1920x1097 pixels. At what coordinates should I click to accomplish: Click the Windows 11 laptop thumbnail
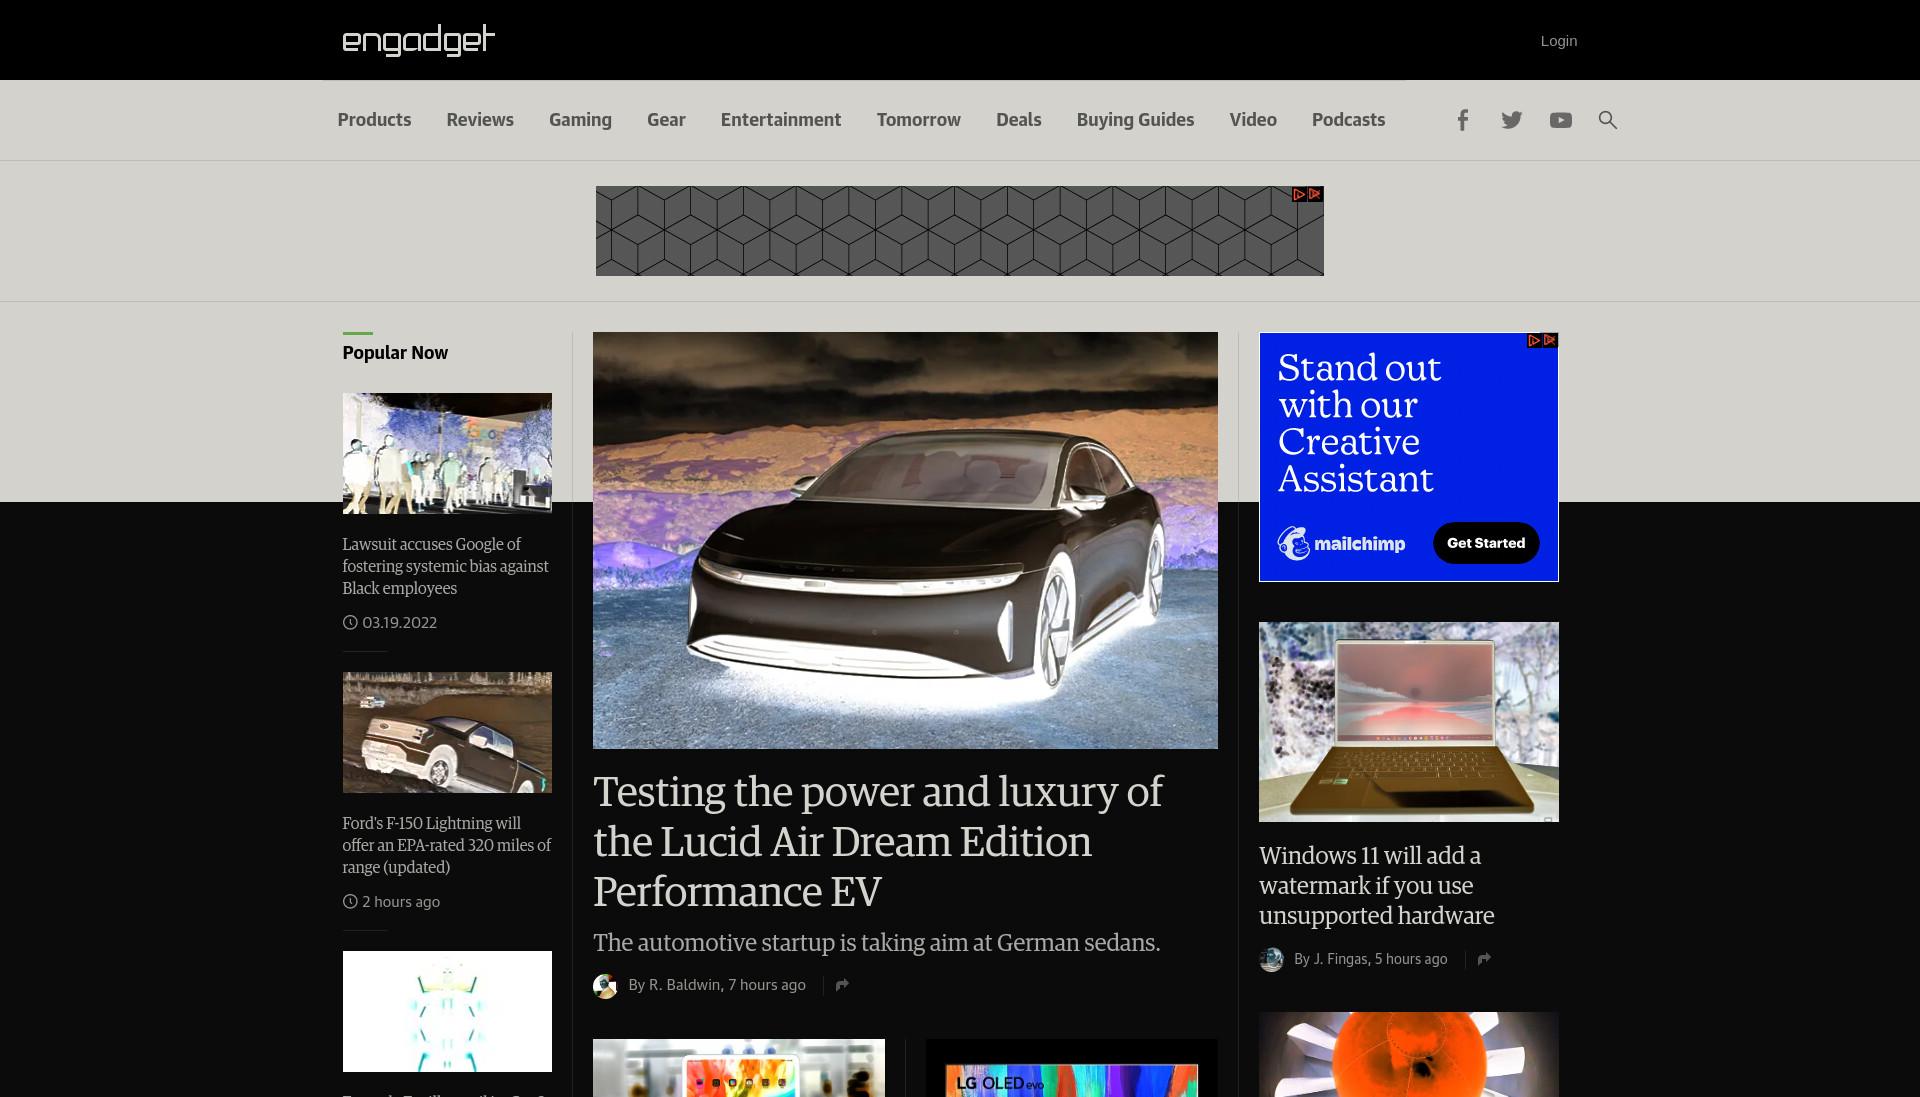click(1408, 722)
